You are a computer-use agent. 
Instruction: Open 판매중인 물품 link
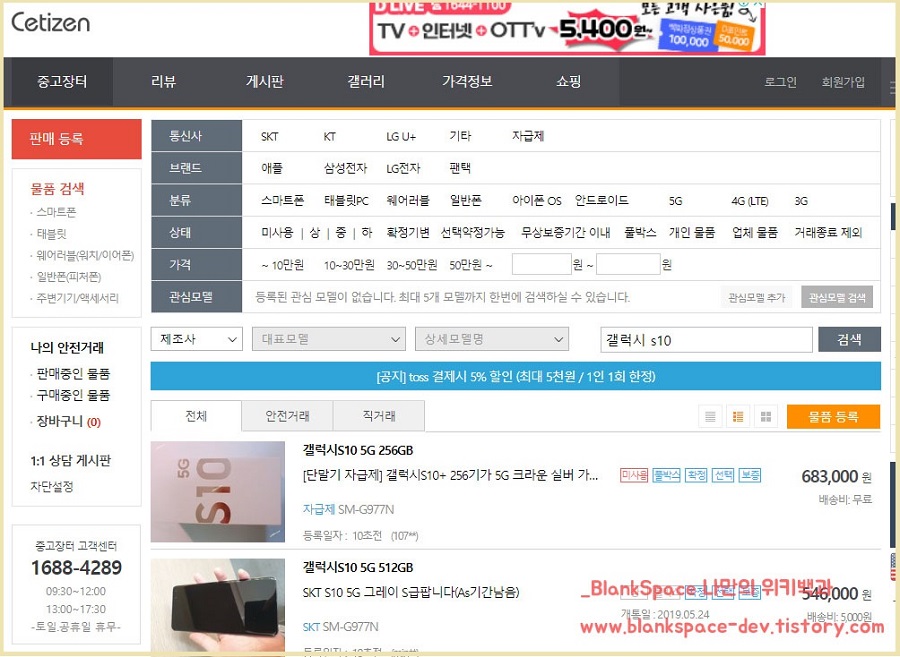point(73,374)
